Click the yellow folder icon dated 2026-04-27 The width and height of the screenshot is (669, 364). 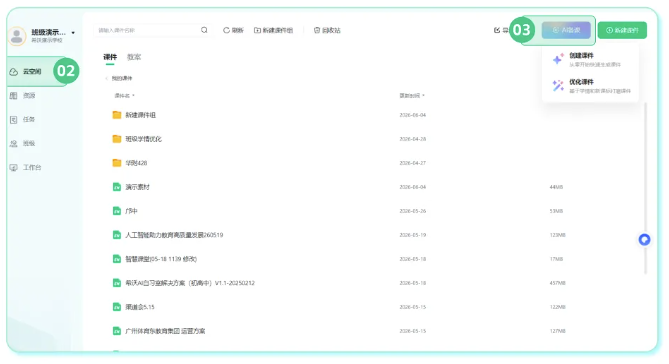(116, 163)
